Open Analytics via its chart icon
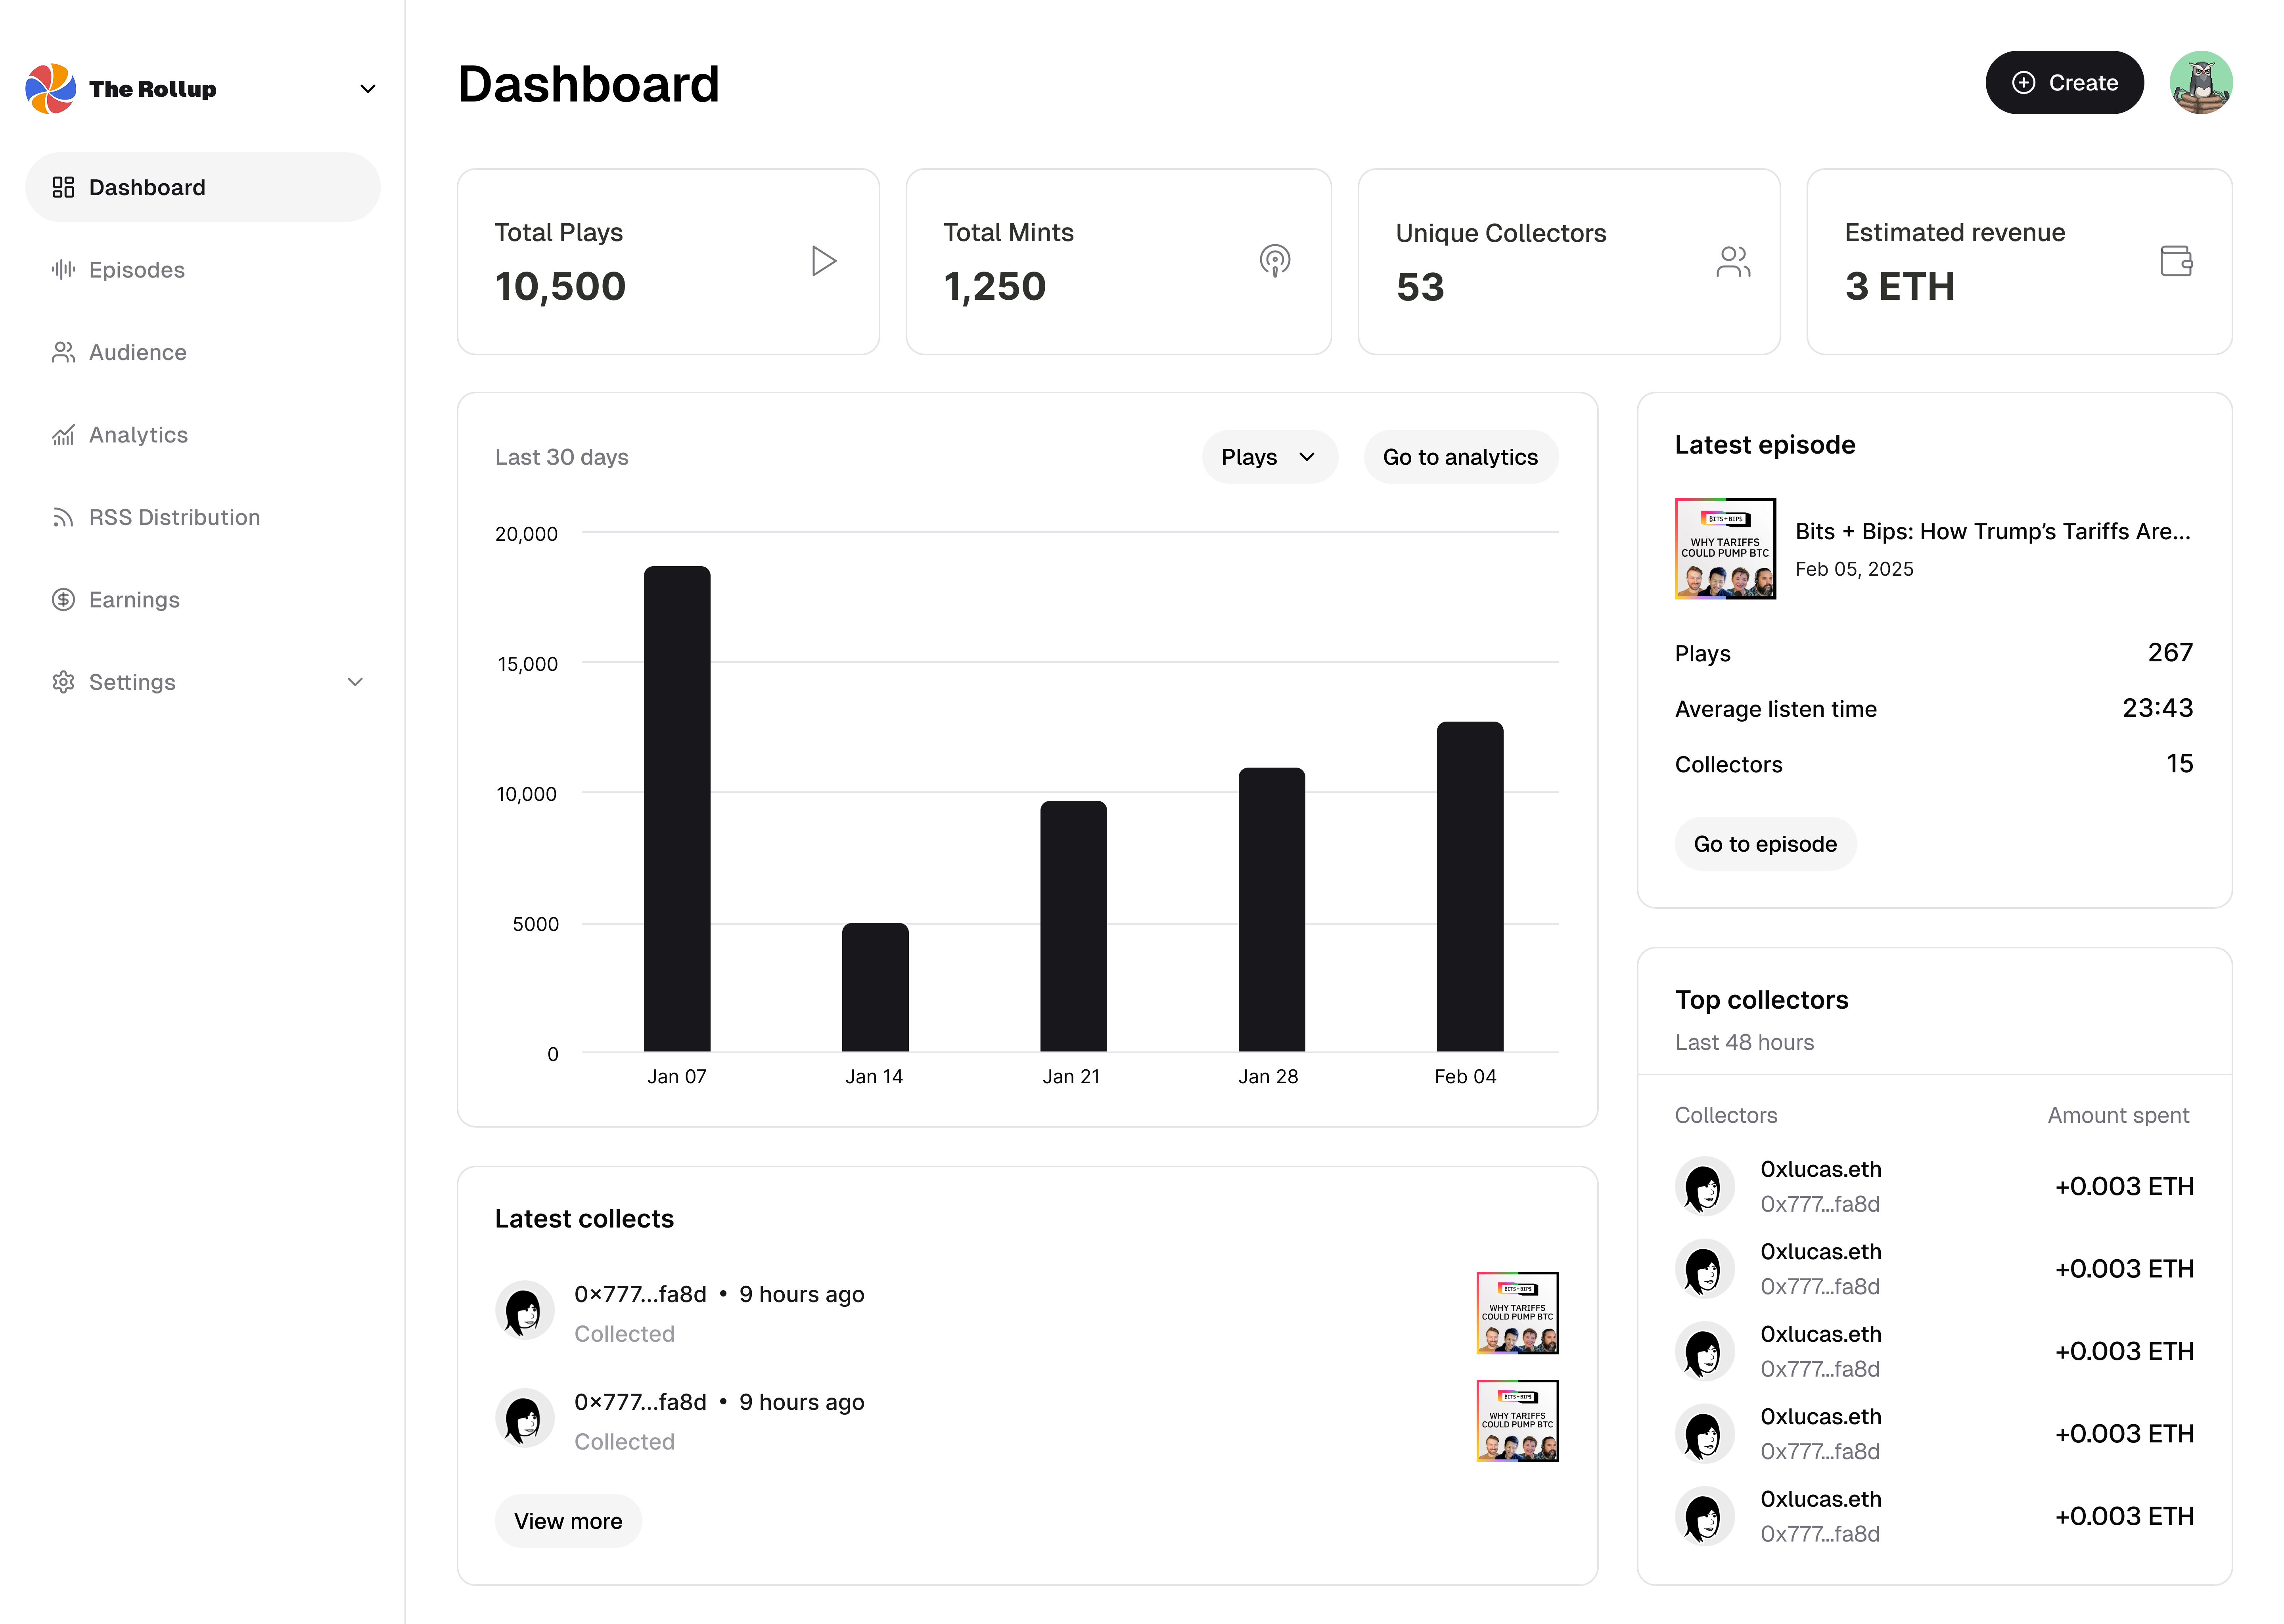Viewport: 2284px width, 1624px height. point(63,434)
